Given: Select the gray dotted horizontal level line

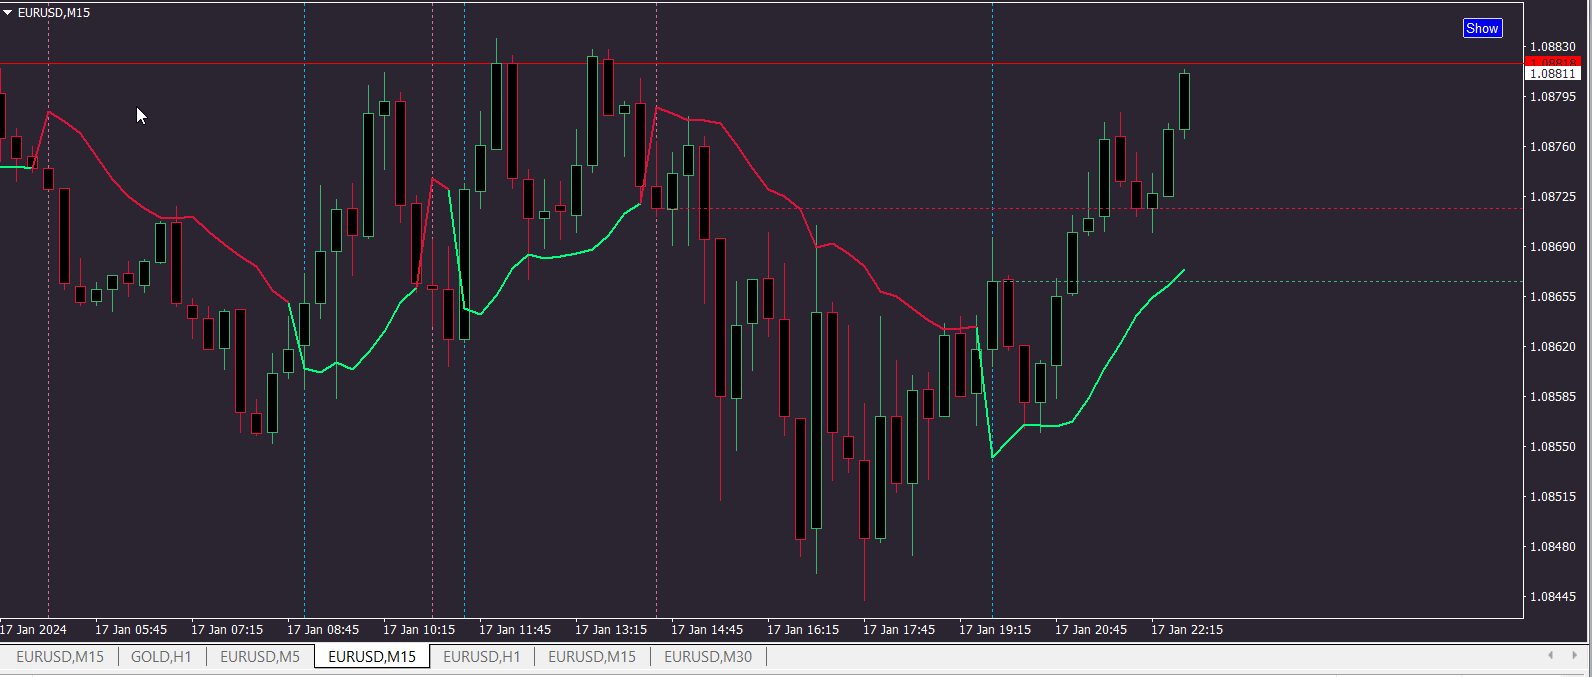Looking at the screenshot, I should [x=1270, y=281].
